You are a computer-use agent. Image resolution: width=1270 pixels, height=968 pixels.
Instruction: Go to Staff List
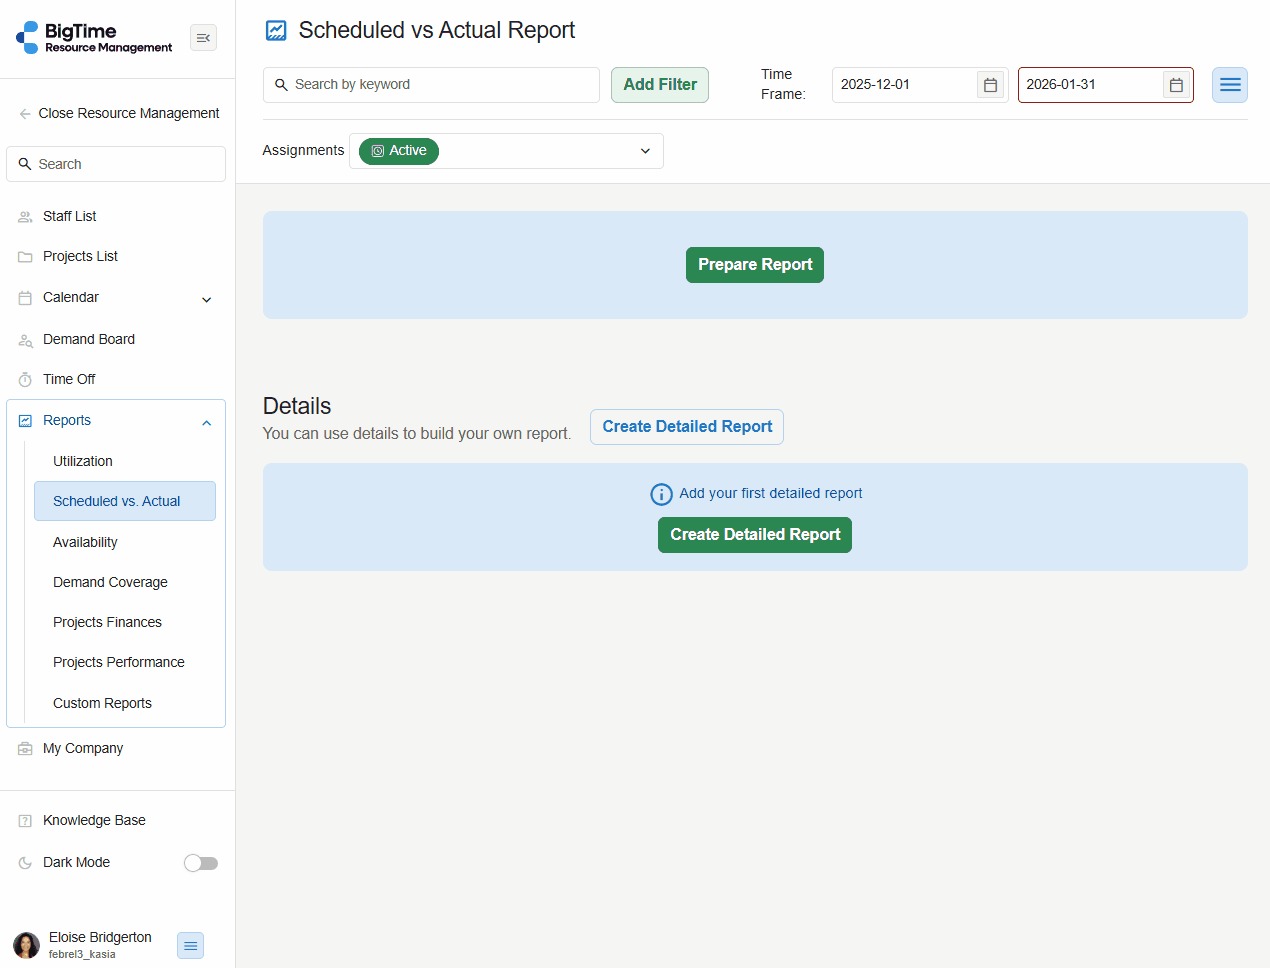70,216
